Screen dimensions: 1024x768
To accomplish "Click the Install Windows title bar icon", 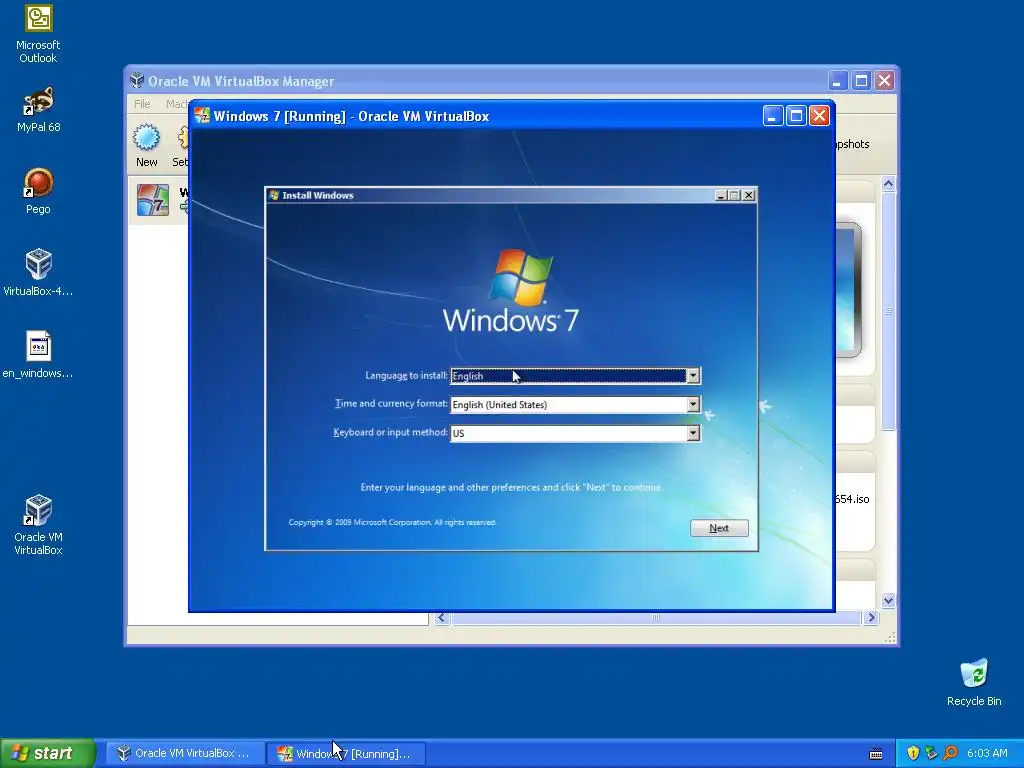I will (274, 195).
